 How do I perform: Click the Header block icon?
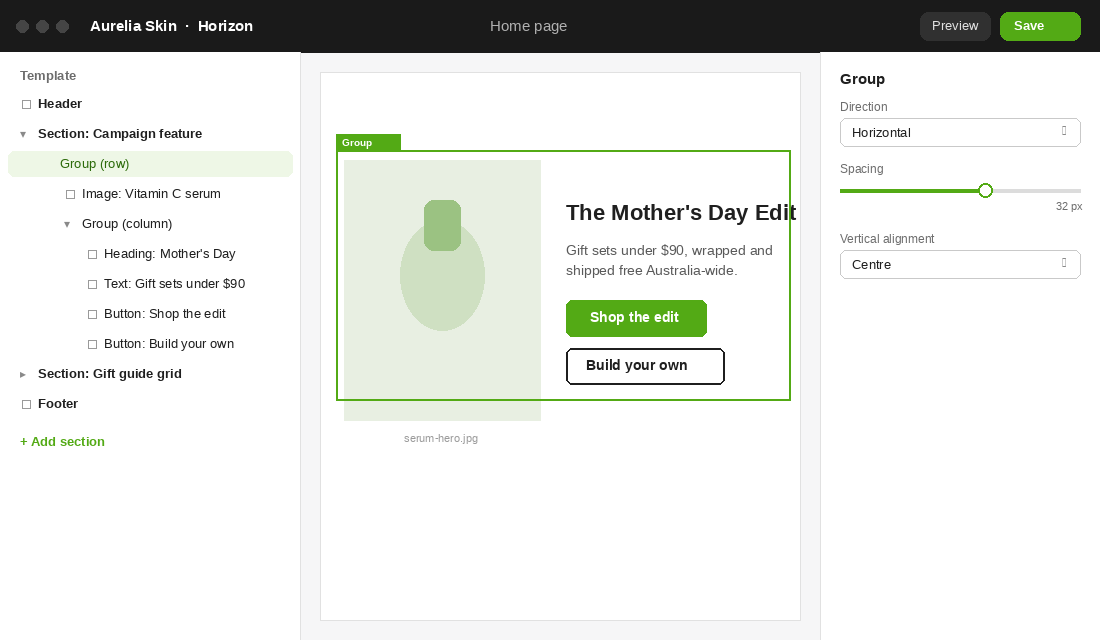tap(27, 105)
